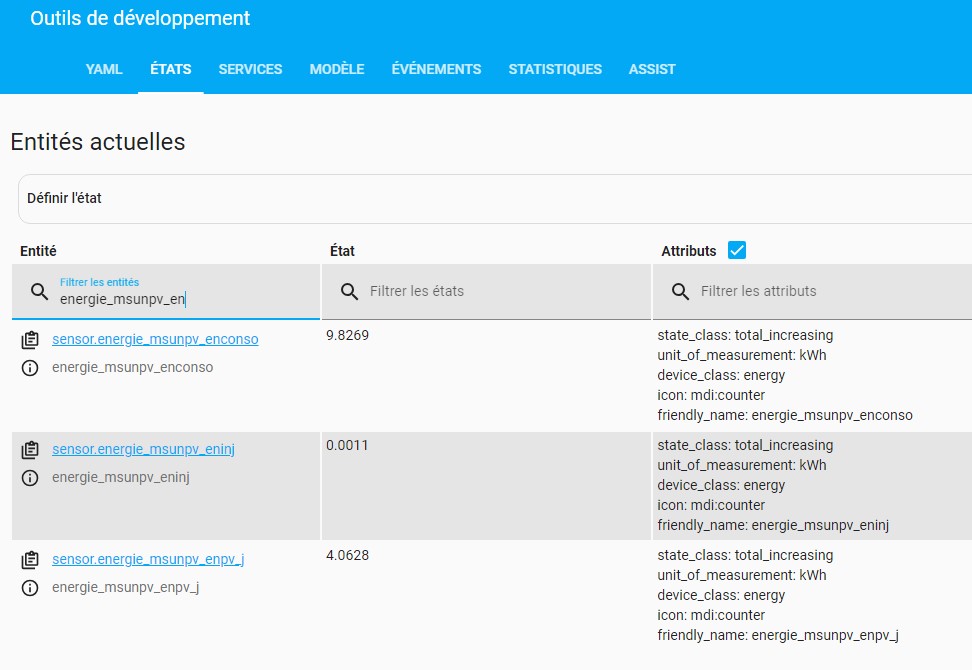The height and width of the screenshot is (670, 972).
Task: Open sensor.energie_msunpv_eninj link
Action: point(143,449)
